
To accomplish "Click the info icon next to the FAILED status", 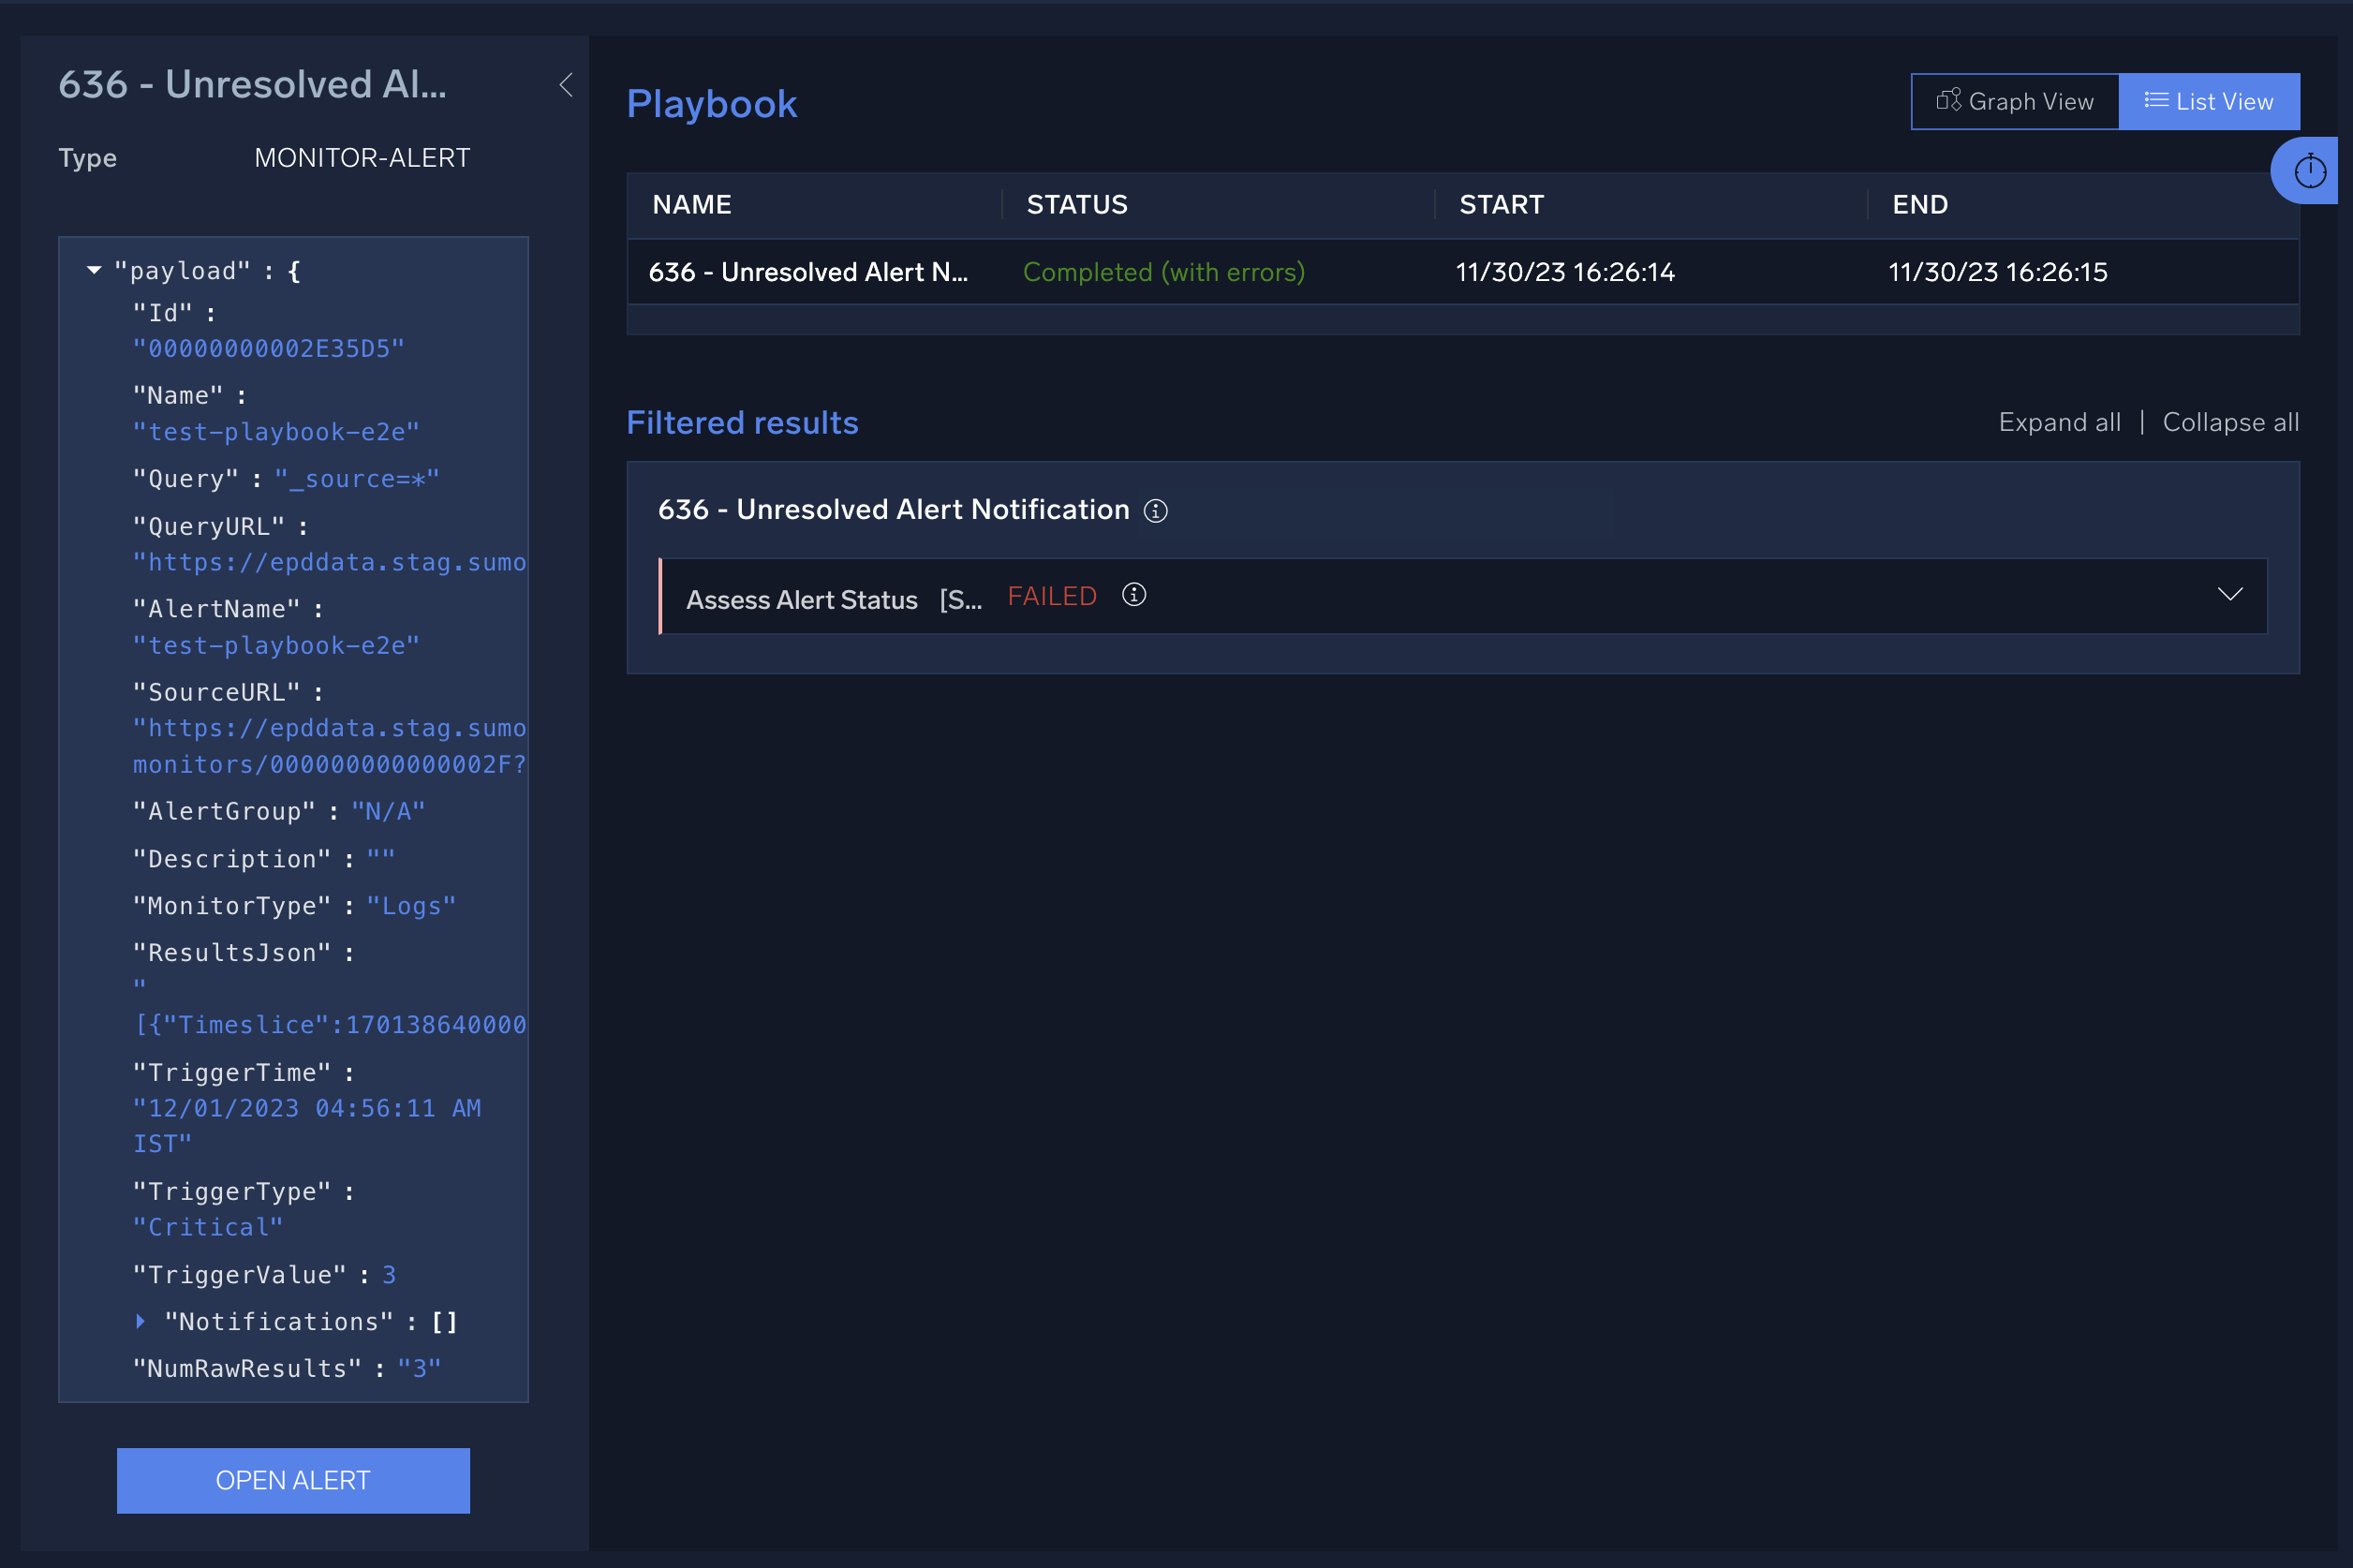I will [x=1135, y=594].
